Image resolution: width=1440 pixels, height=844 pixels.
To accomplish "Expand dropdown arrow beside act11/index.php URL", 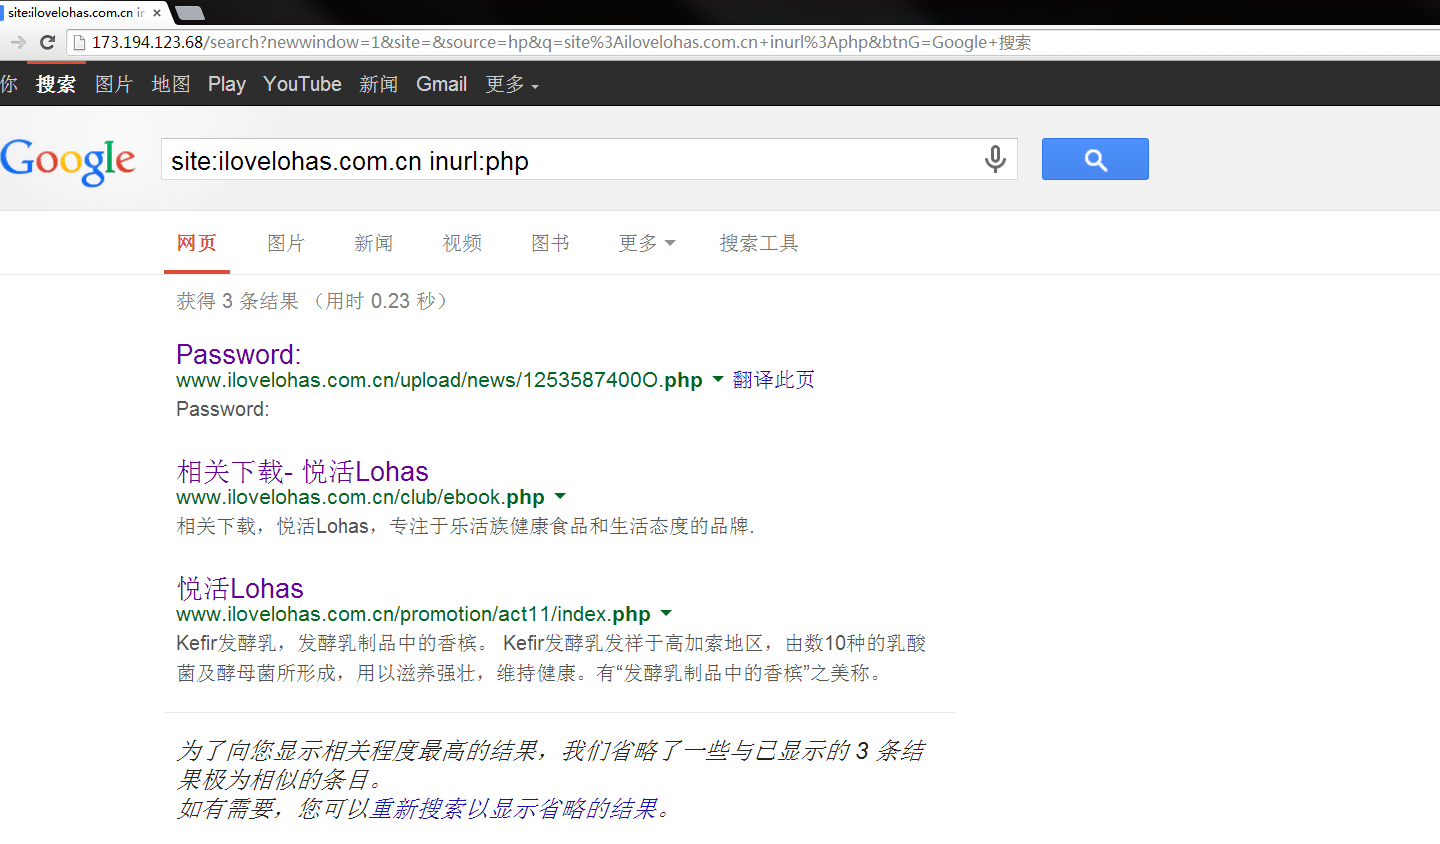I will tap(666, 614).
